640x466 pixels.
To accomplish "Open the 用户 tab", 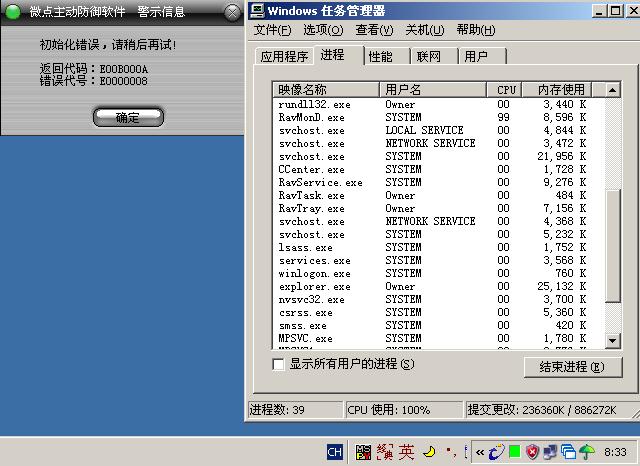I will point(482,56).
